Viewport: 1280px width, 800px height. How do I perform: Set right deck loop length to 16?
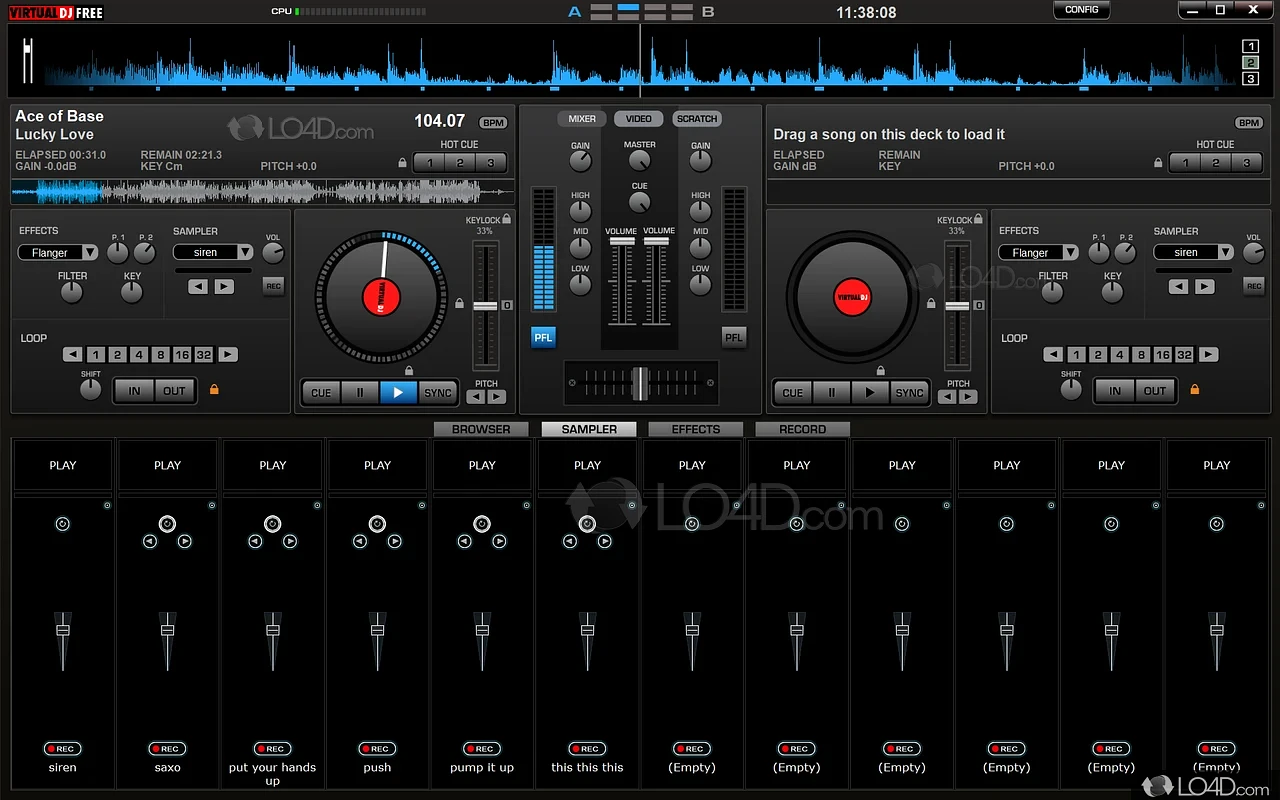(x=1163, y=355)
